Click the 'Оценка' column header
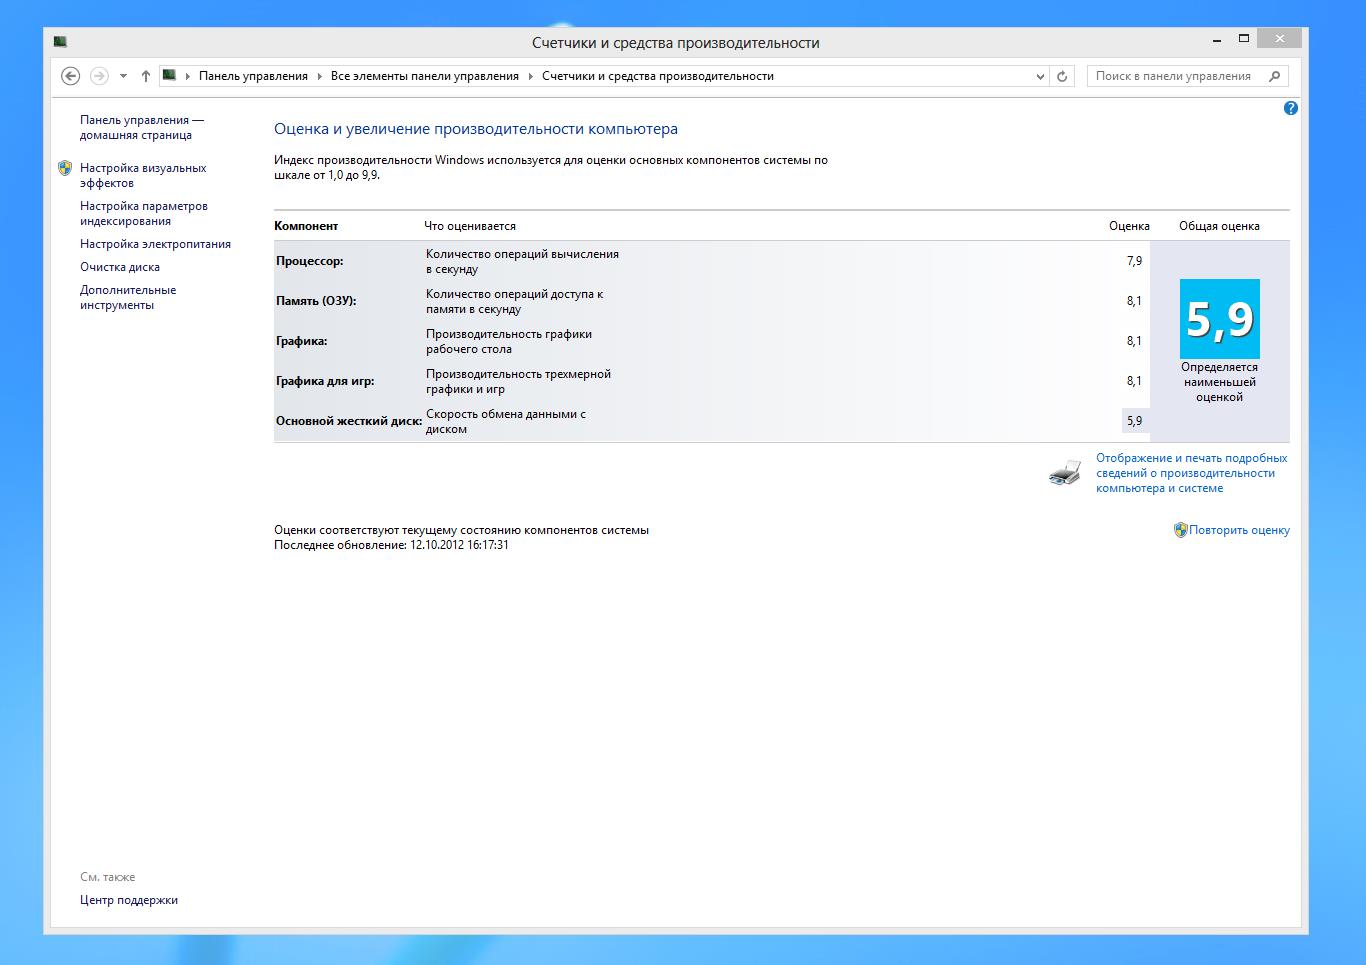The width and height of the screenshot is (1366, 965). (1129, 226)
